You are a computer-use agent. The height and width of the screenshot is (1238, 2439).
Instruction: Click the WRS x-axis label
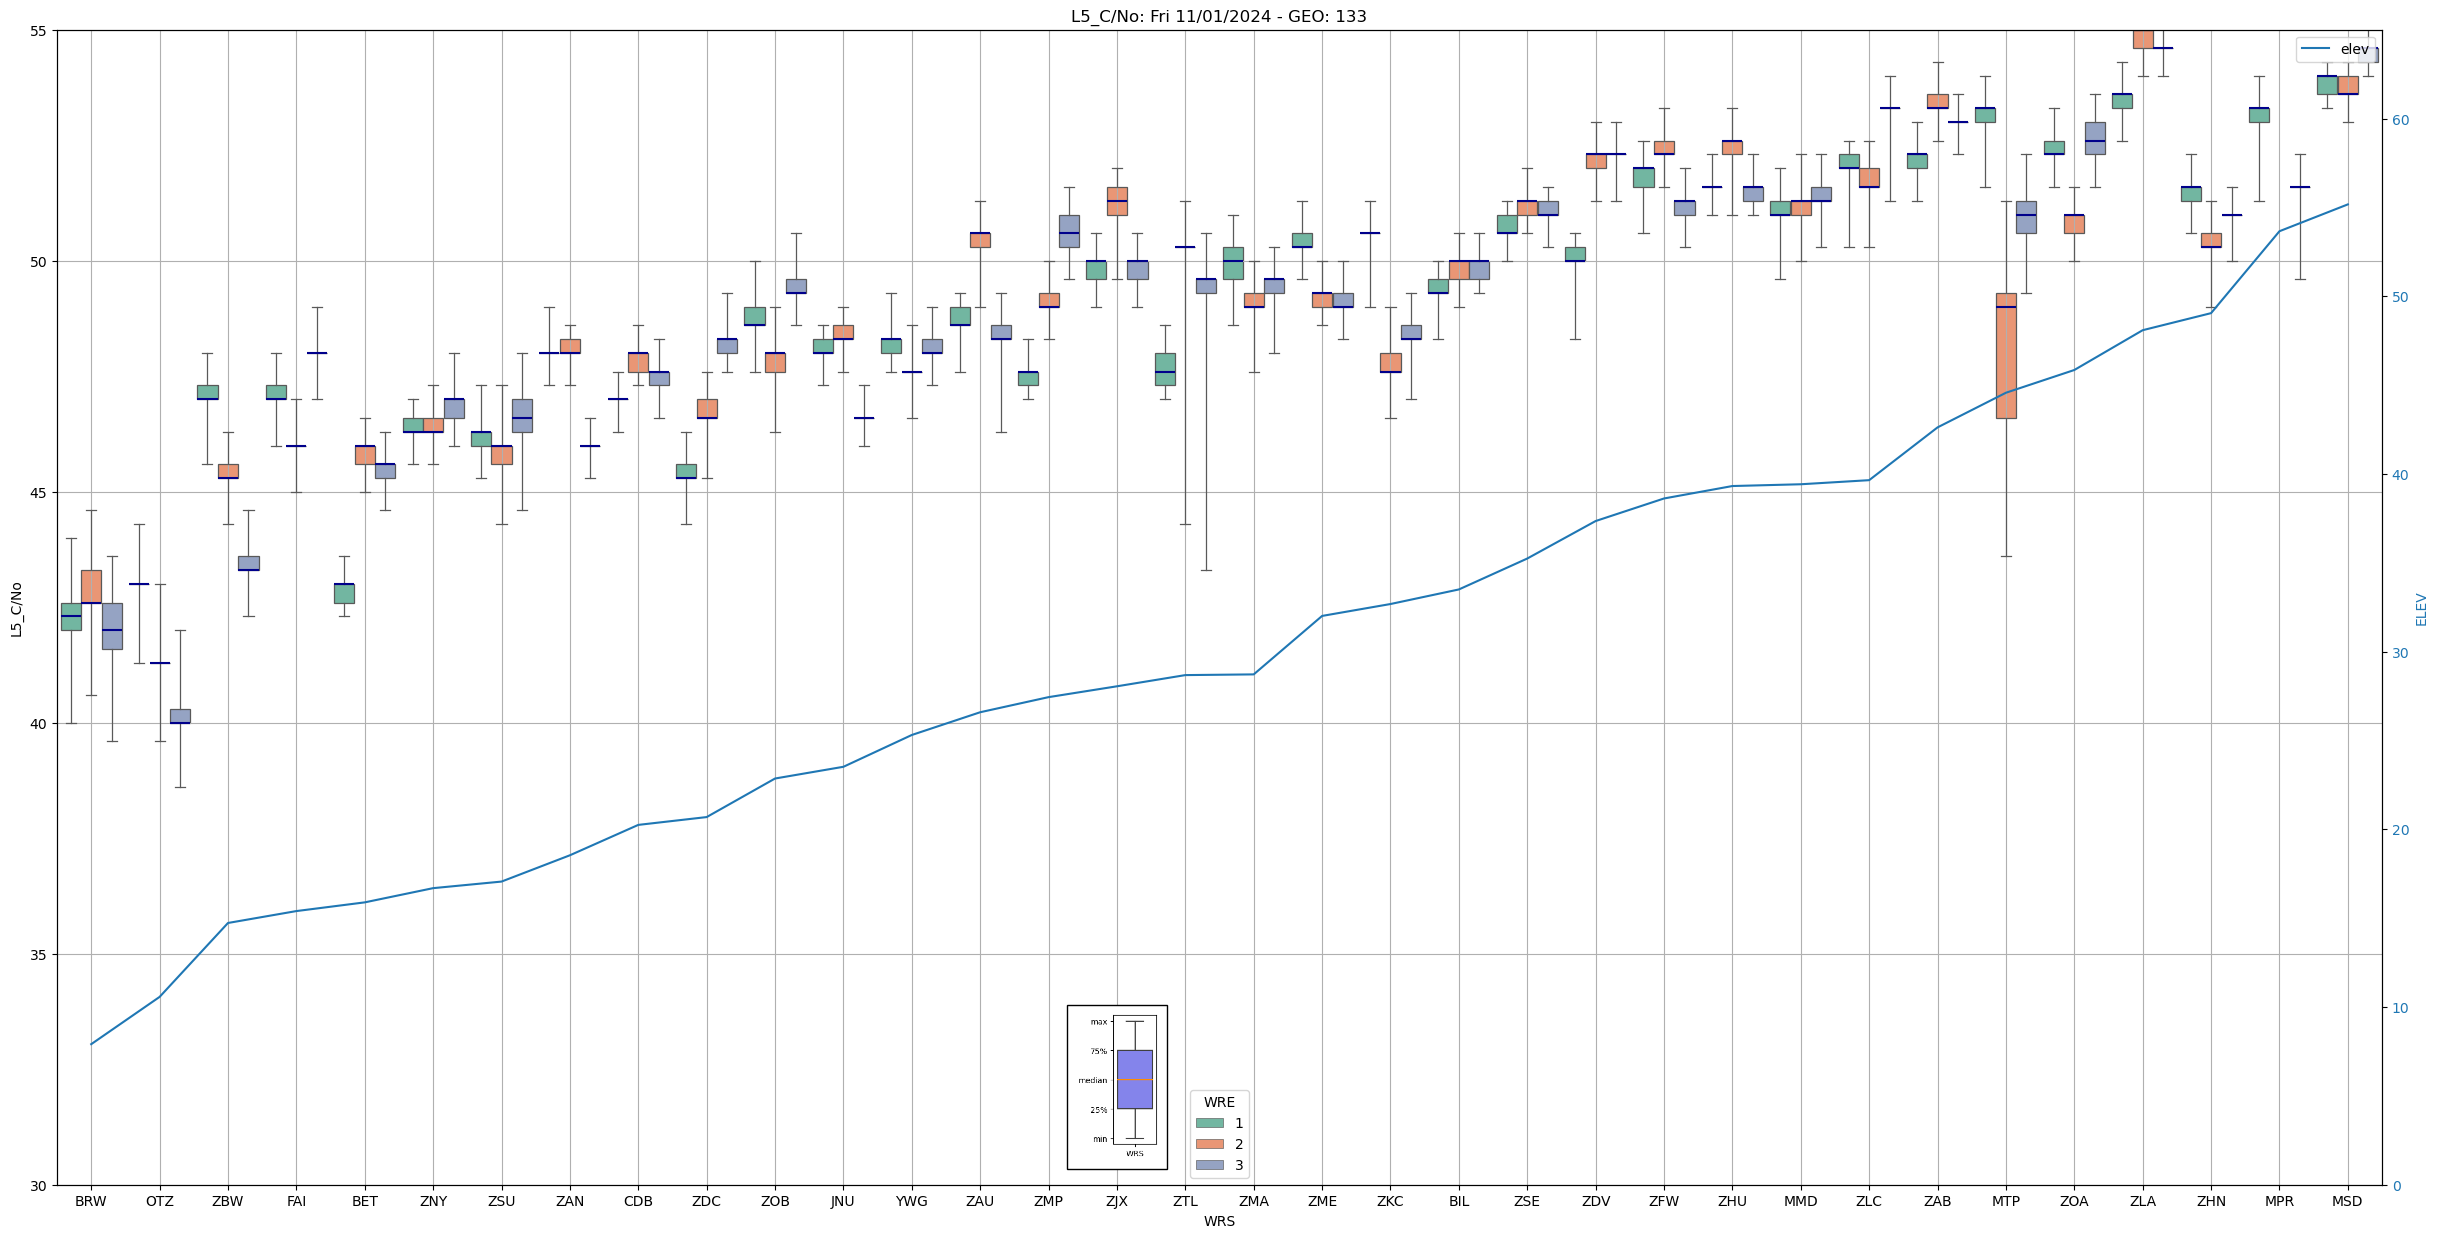1218,1221
